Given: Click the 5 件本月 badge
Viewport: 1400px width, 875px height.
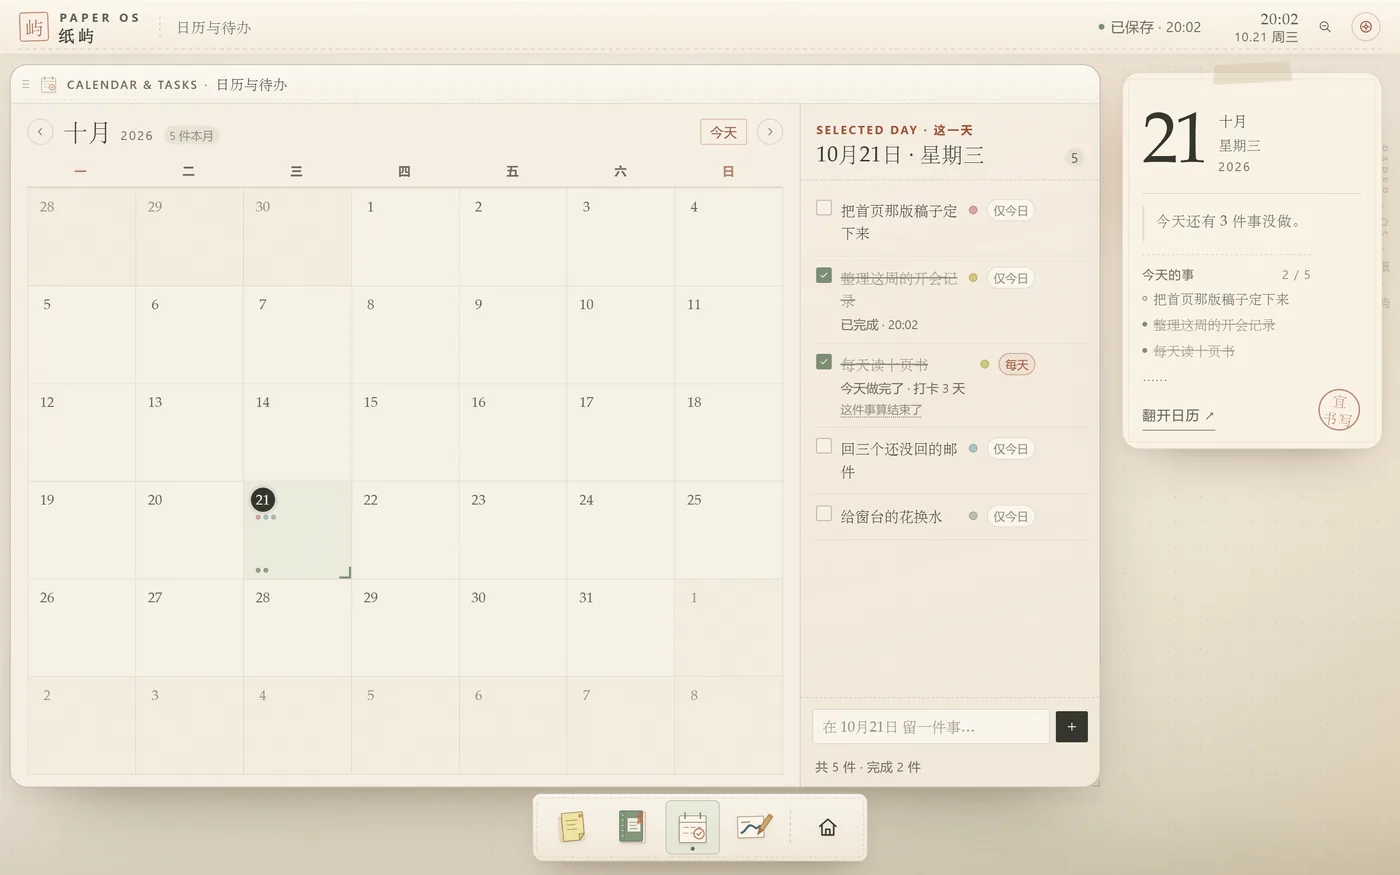Looking at the screenshot, I should tap(191, 136).
